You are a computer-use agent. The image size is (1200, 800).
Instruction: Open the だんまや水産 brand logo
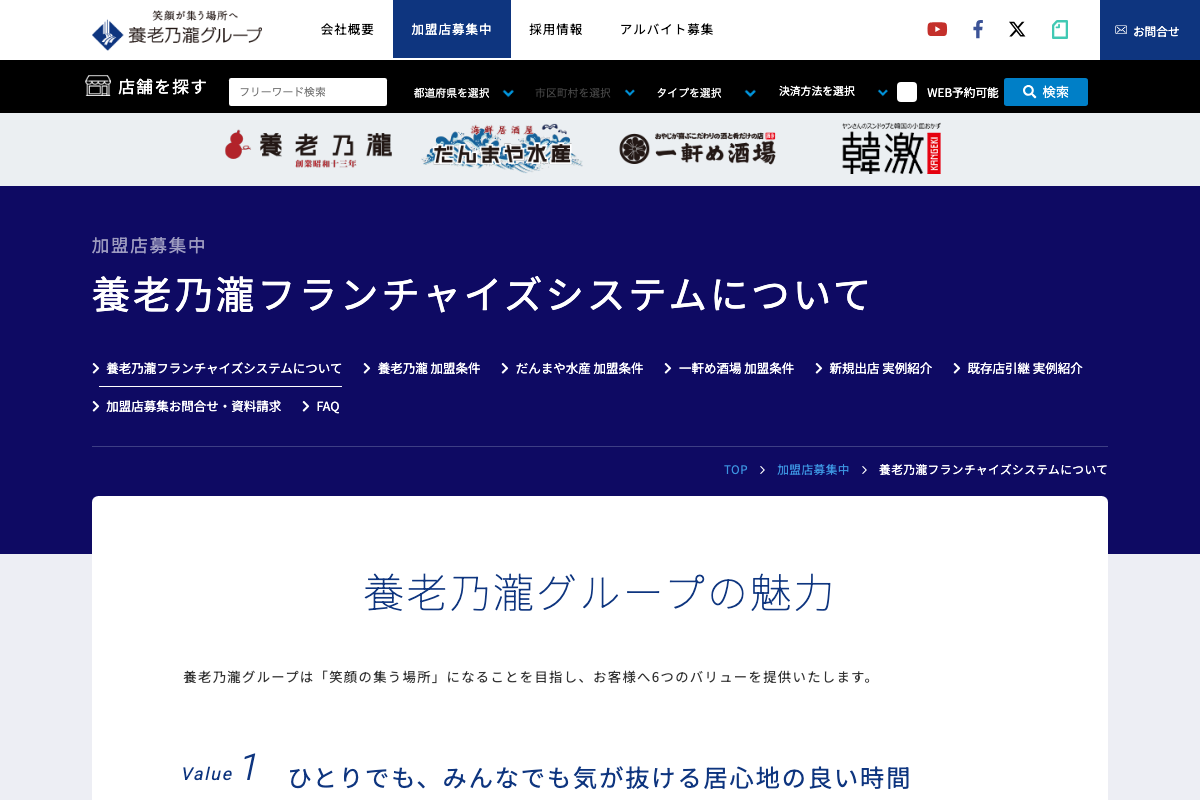click(503, 148)
